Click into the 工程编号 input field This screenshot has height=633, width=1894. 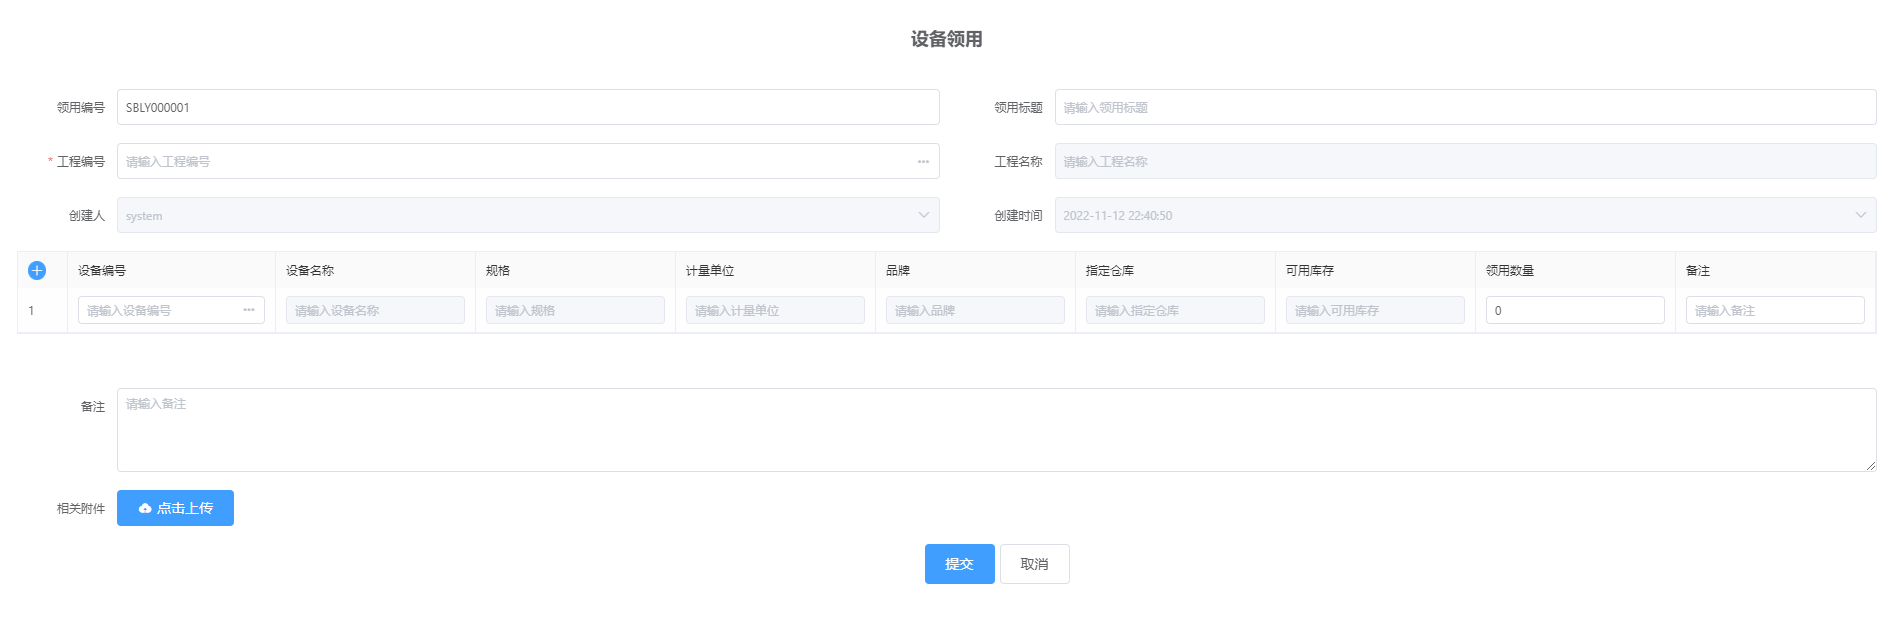point(510,162)
